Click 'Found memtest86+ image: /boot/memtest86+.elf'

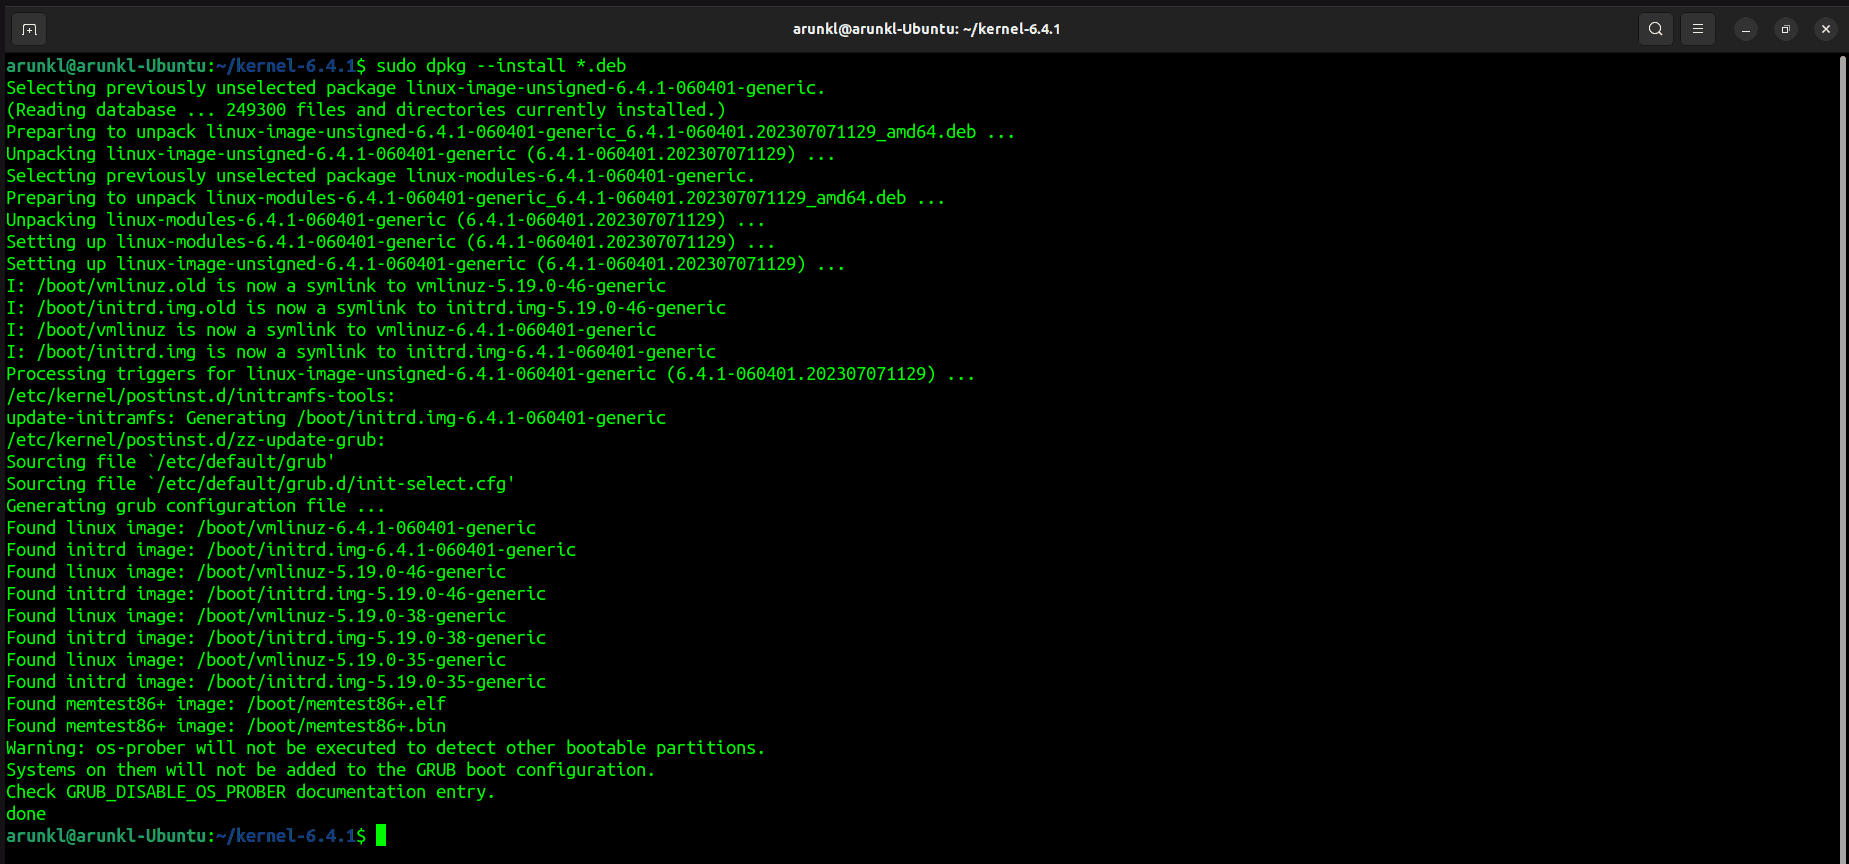tap(226, 704)
